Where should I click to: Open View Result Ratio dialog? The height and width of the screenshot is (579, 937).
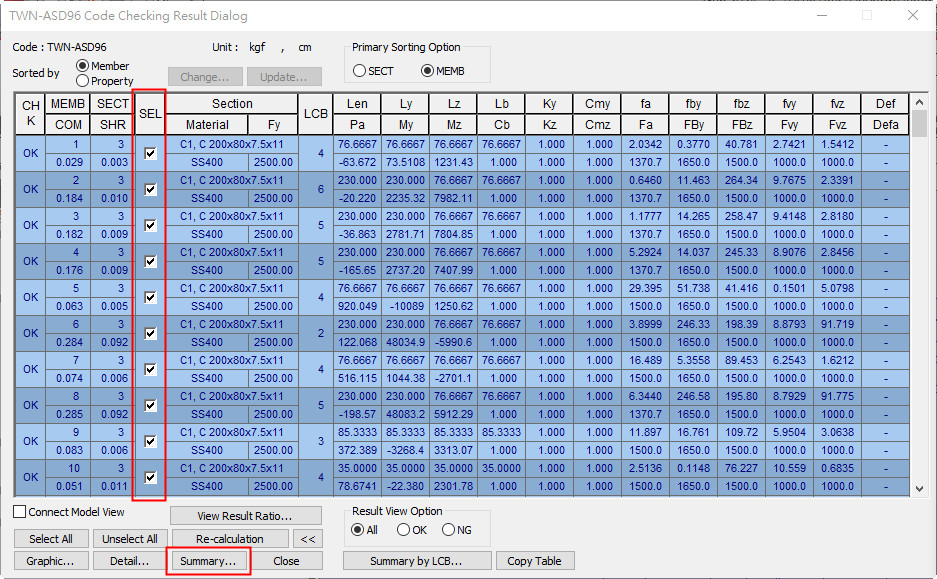(x=245, y=516)
